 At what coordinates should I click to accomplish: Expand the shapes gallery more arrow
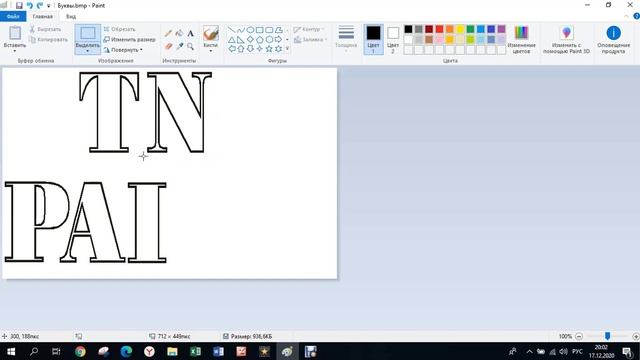click(287, 49)
